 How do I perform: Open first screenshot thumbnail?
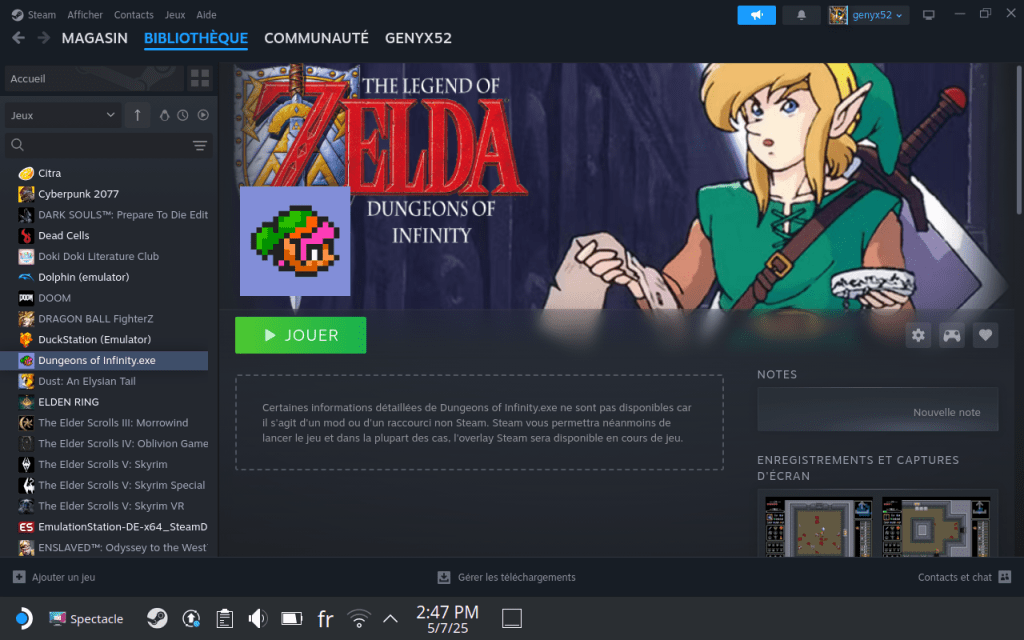(x=819, y=526)
